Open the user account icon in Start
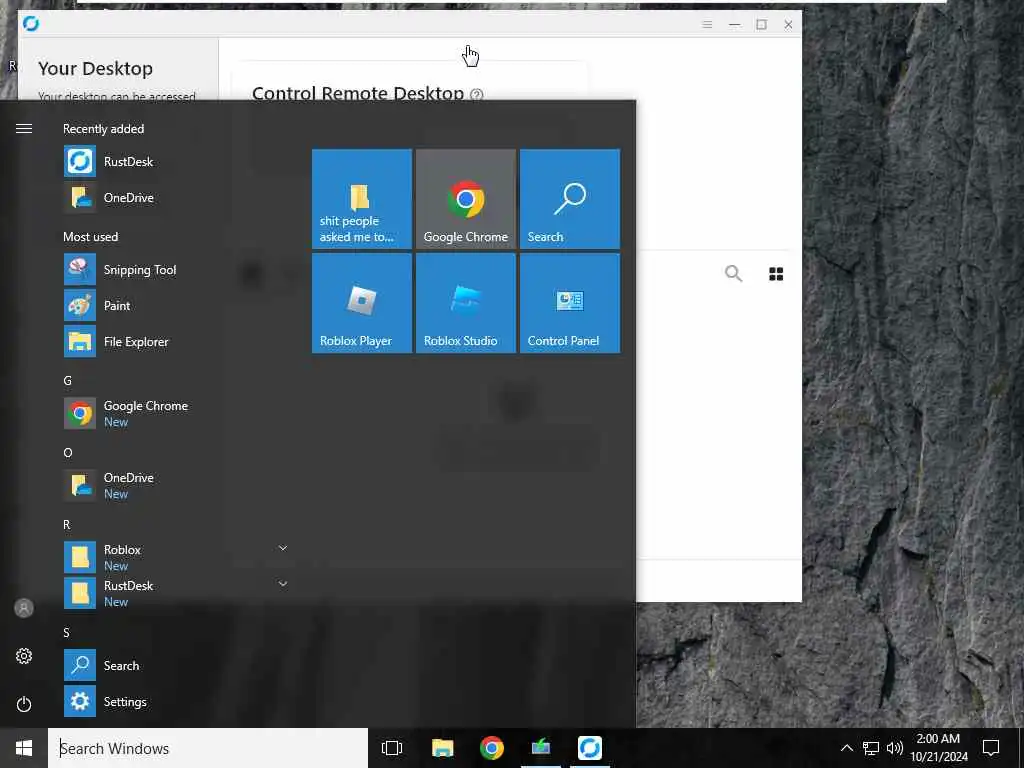Viewport: 1024px width, 768px height. pyautogui.click(x=24, y=608)
